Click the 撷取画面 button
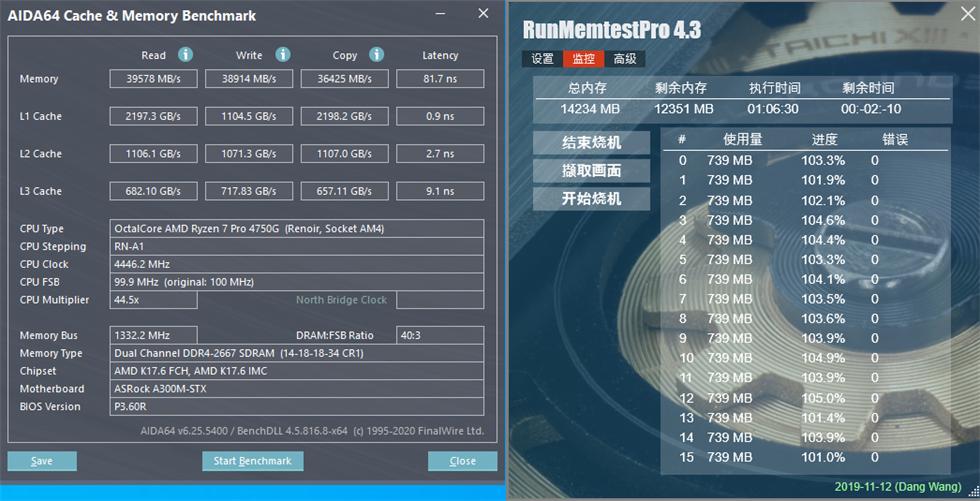Image resolution: width=980 pixels, height=501 pixels. pyautogui.click(x=591, y=171)
